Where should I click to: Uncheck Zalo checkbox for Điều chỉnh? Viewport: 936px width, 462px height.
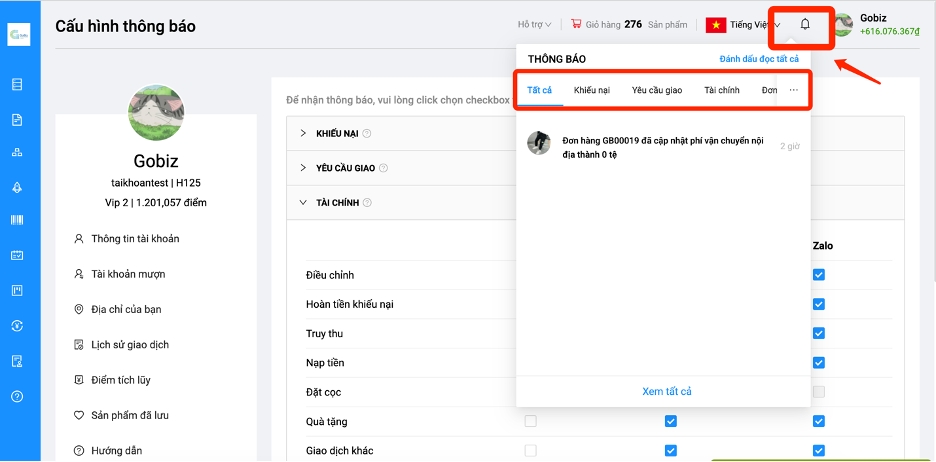coord(819,275)
